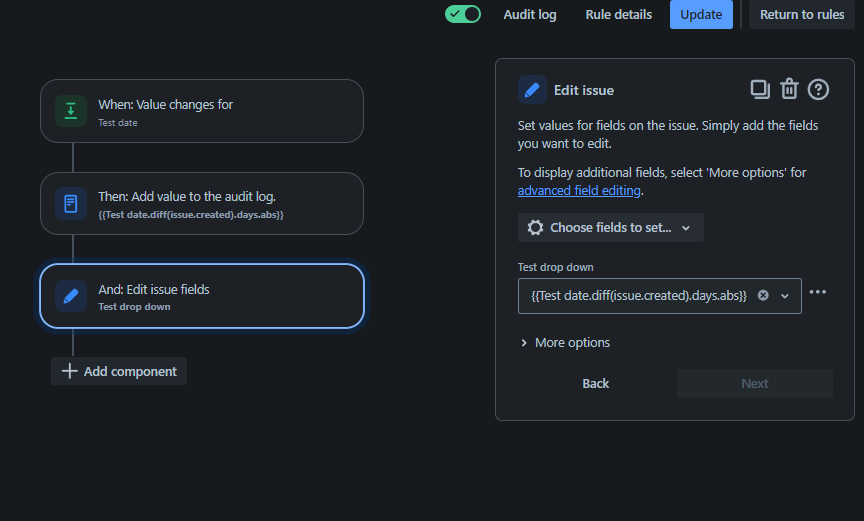Viewport: 864px width, 521px height.
Task: Delete component using the trash icon
Action: pos(789,89)
